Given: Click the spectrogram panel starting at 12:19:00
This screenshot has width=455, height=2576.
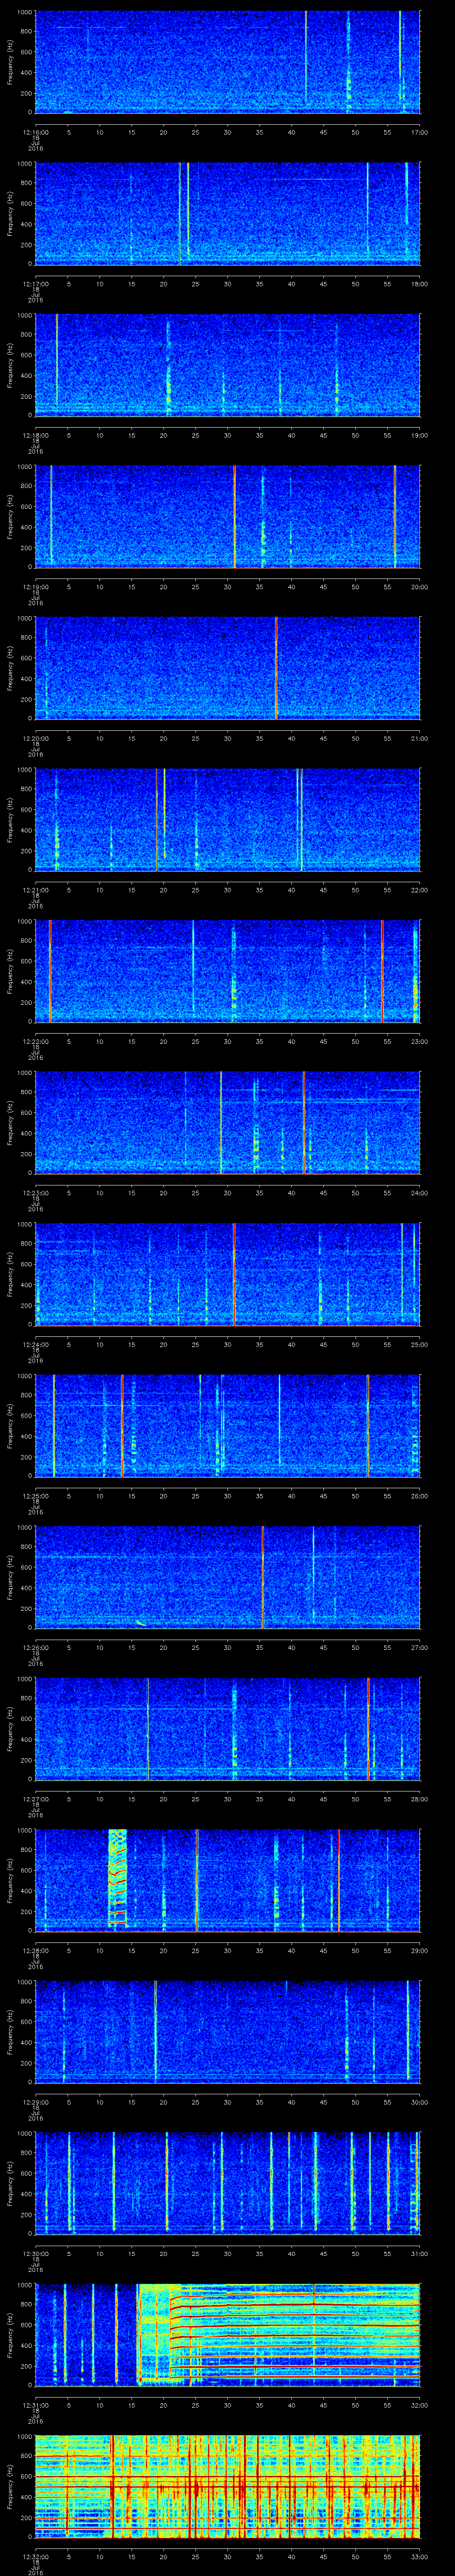Looking at the screenshot, I should point(227,517).
